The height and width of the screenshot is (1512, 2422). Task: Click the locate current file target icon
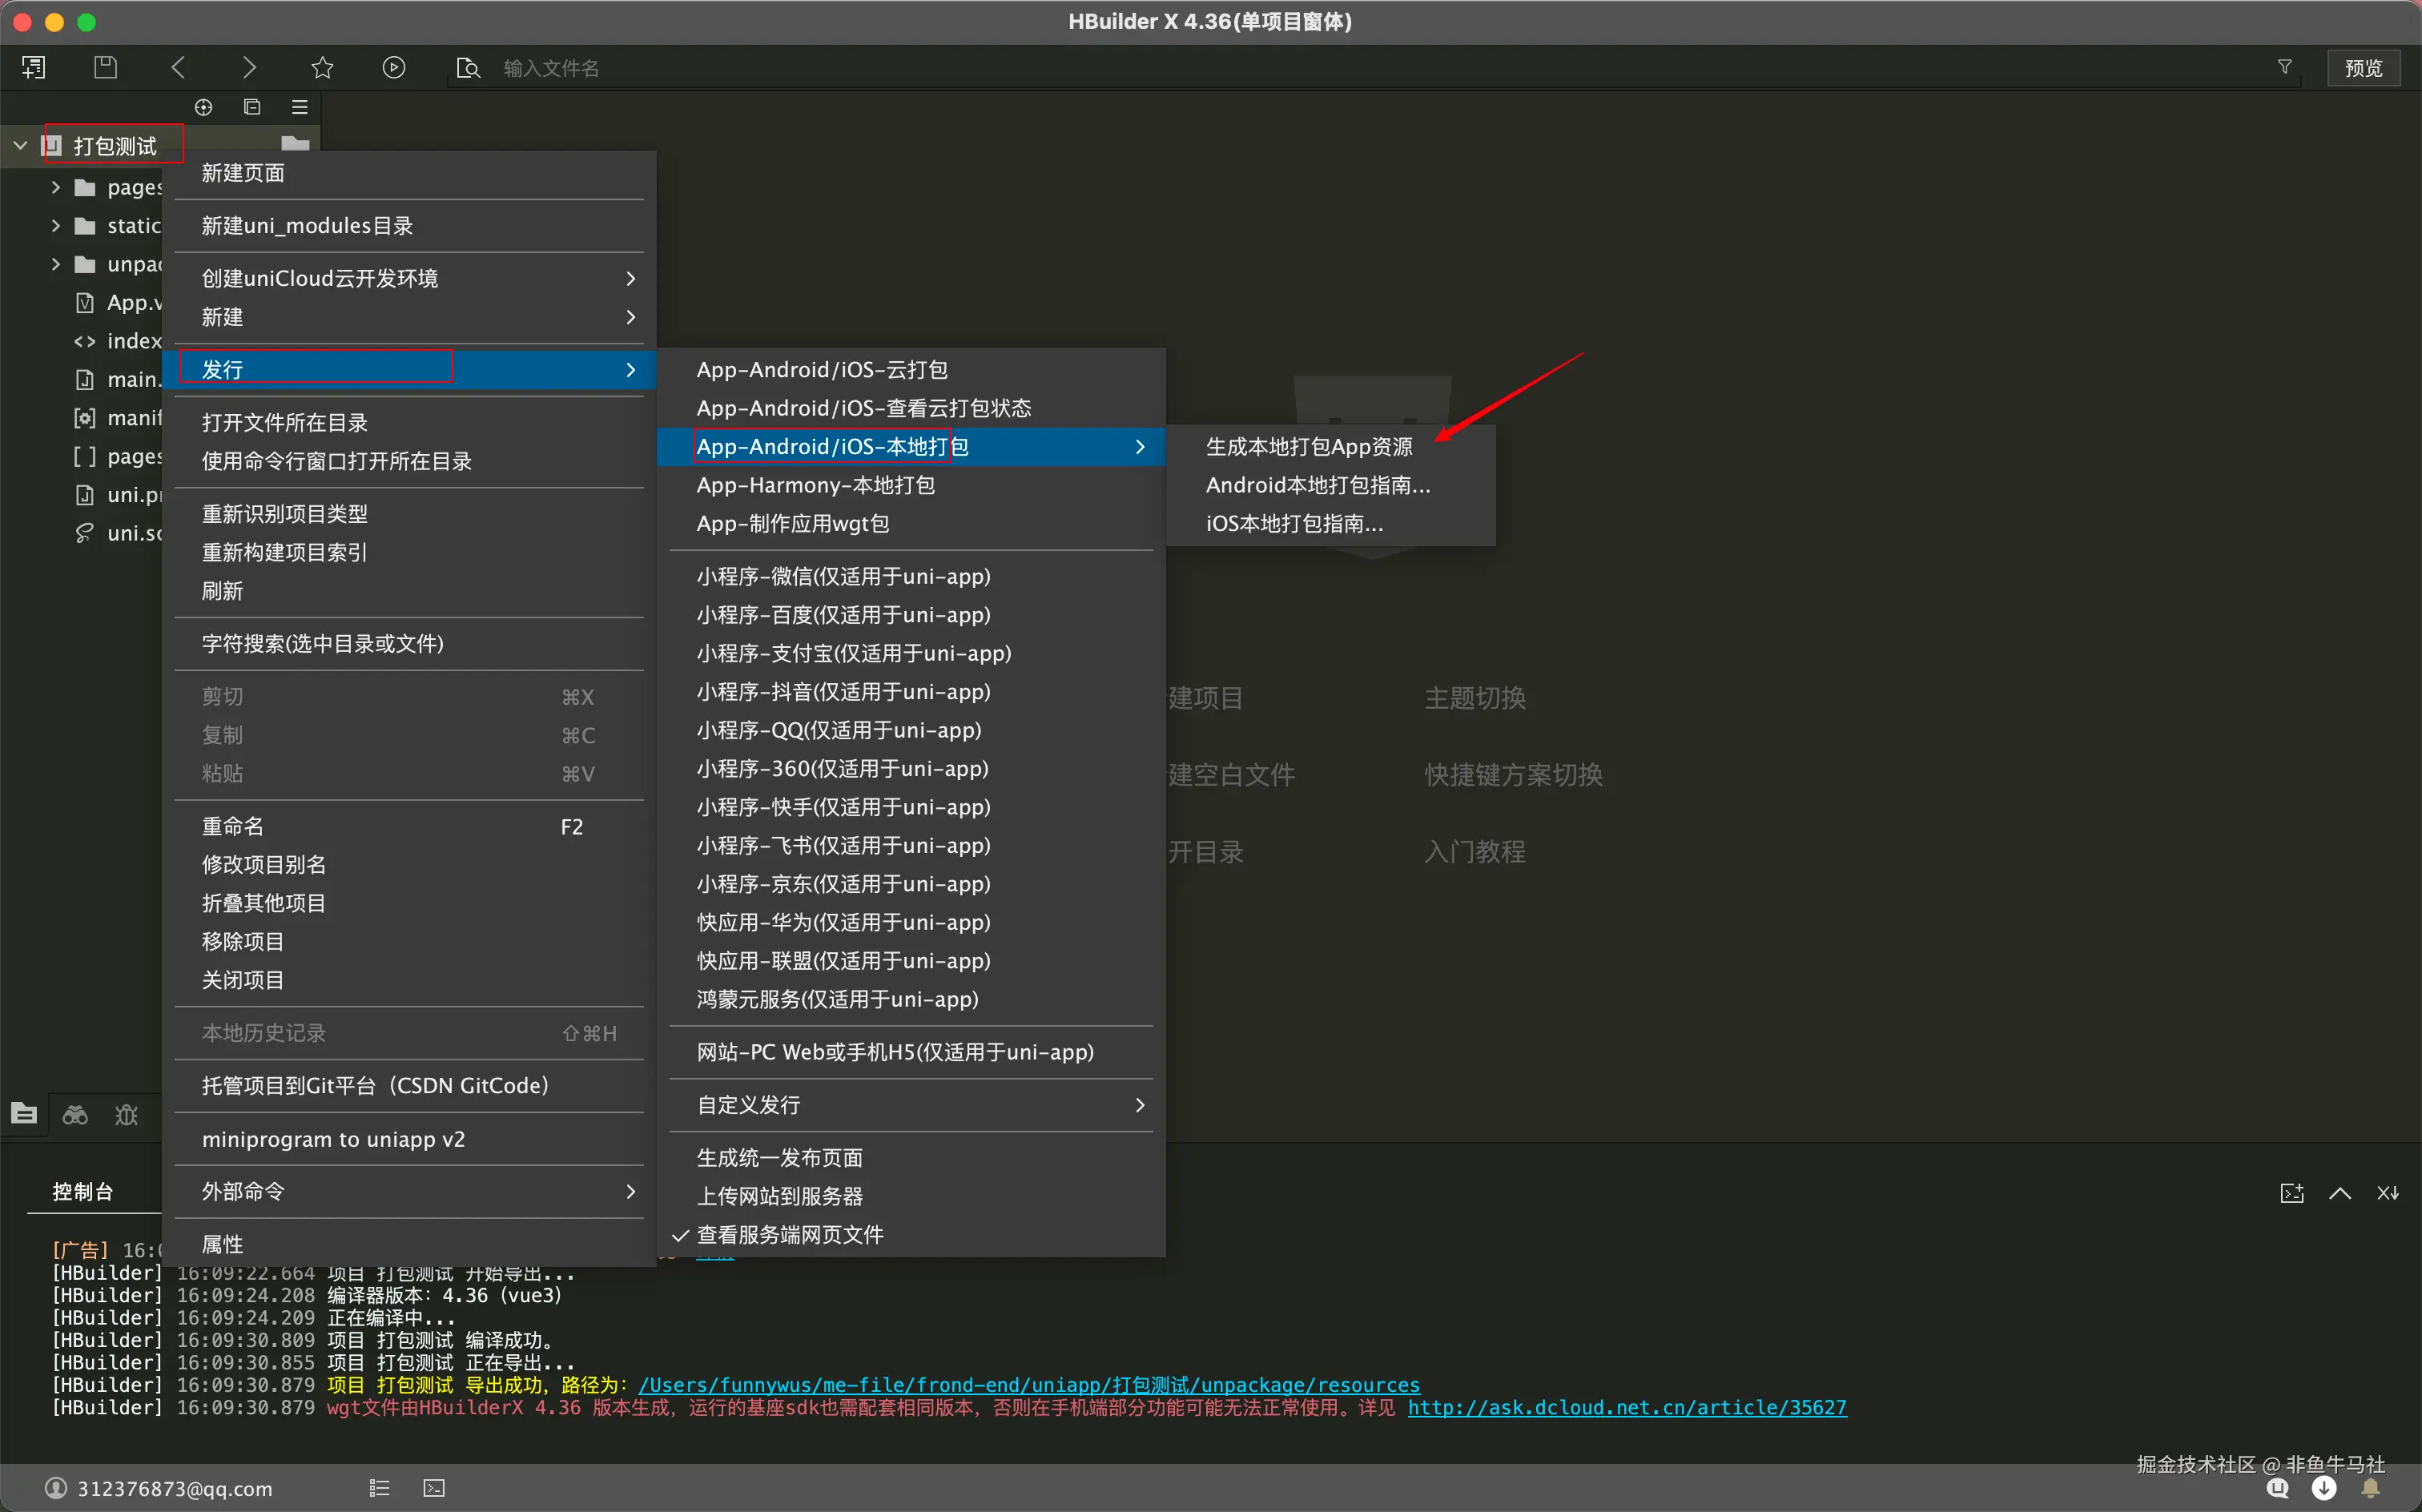203,107
